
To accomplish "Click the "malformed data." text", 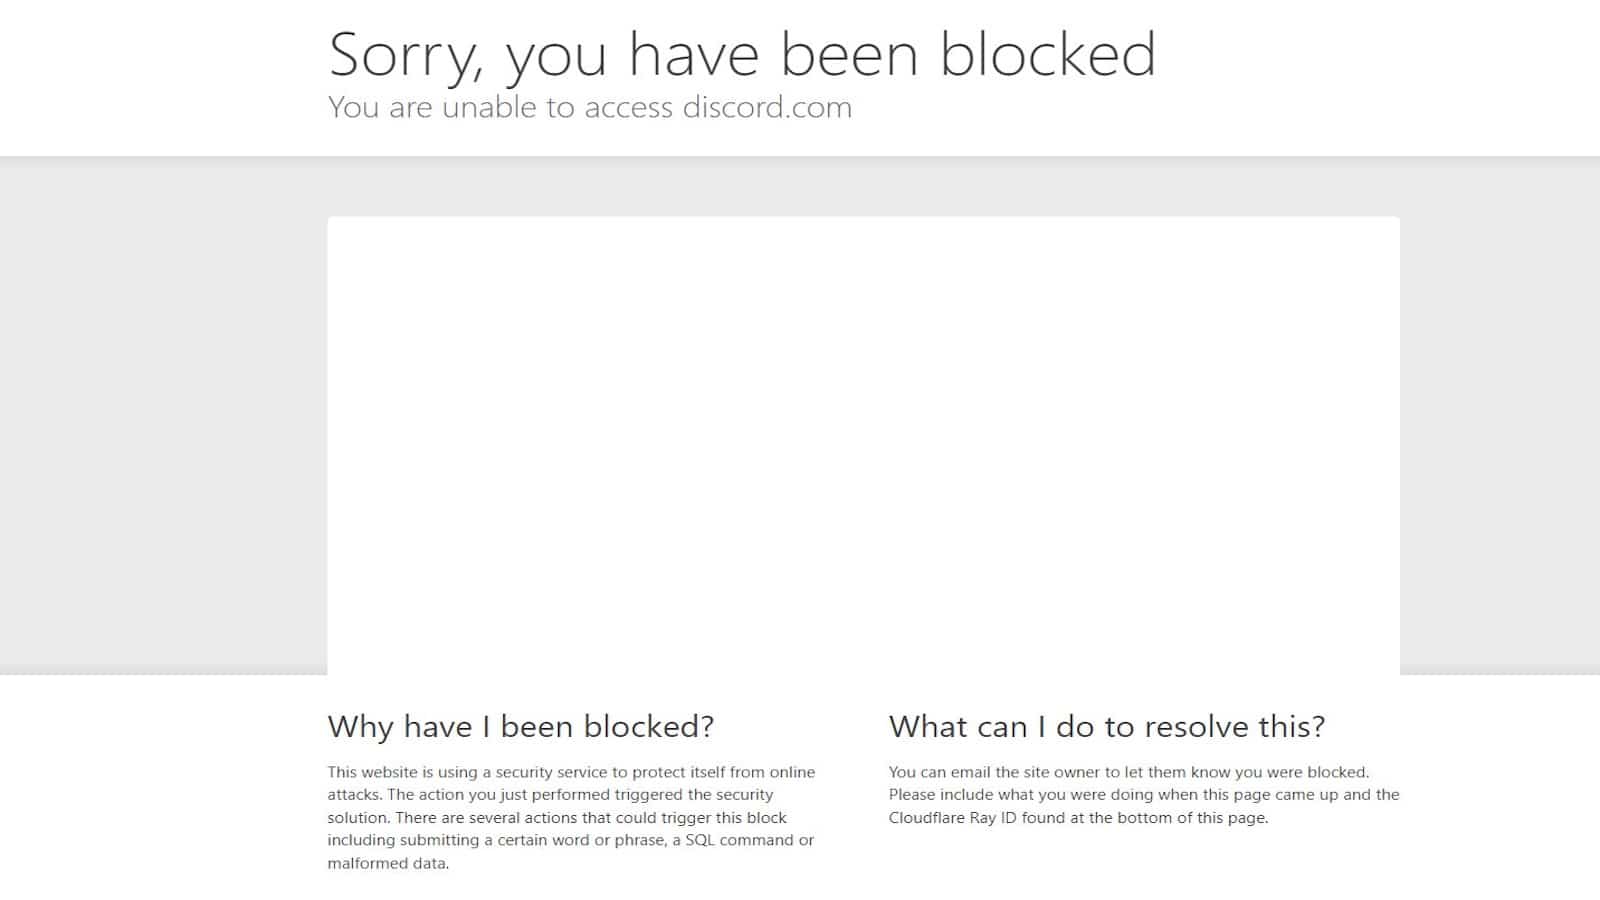I will click(x=388, y=864).
